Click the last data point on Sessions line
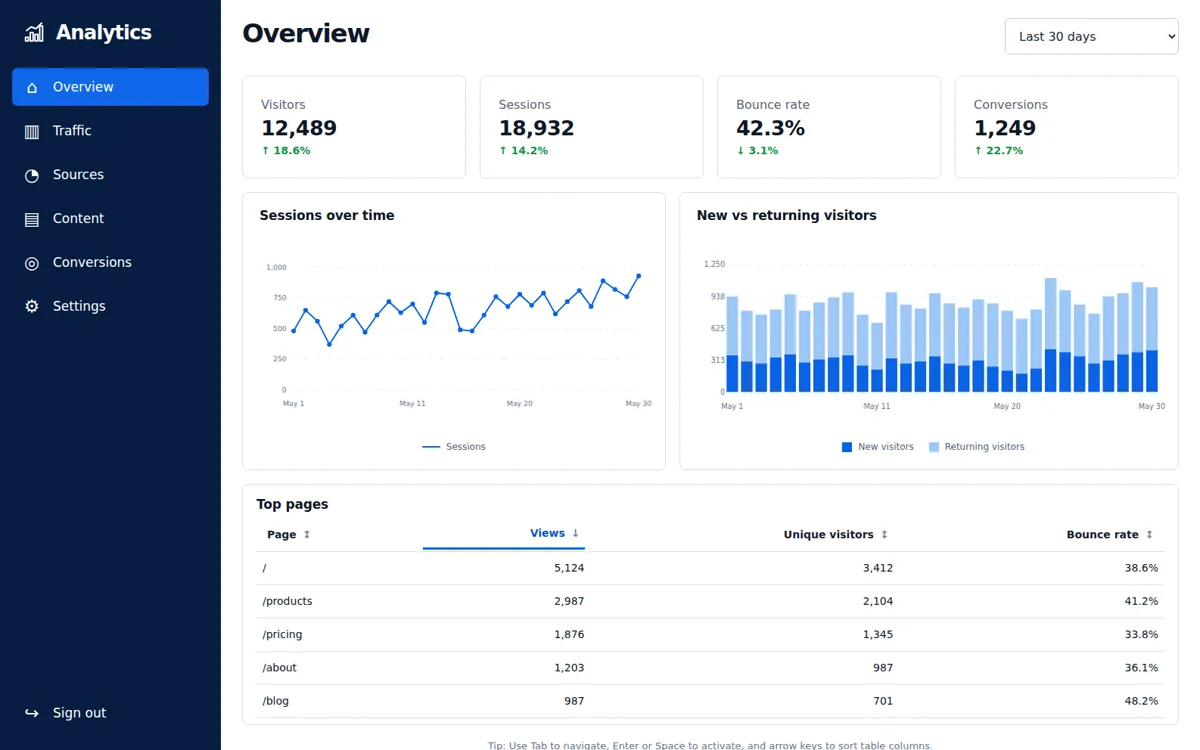 click(639, 276)
